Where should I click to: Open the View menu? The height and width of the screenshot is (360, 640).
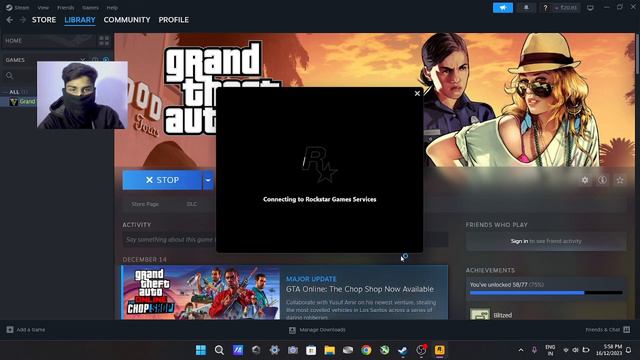click(x=43, y=7)
